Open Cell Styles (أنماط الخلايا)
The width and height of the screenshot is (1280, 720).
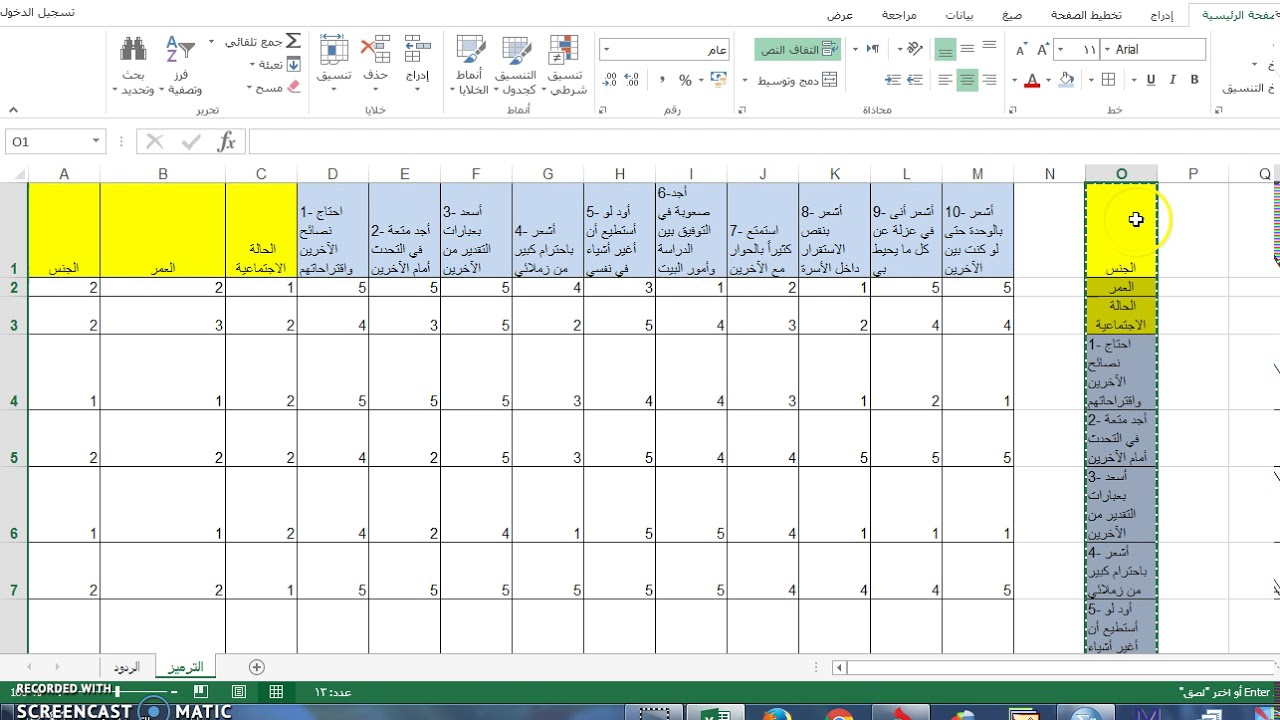470,66
